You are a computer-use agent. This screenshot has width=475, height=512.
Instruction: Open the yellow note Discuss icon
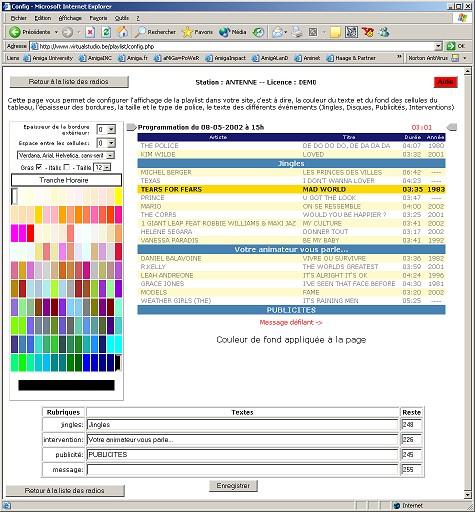point(335,32)
